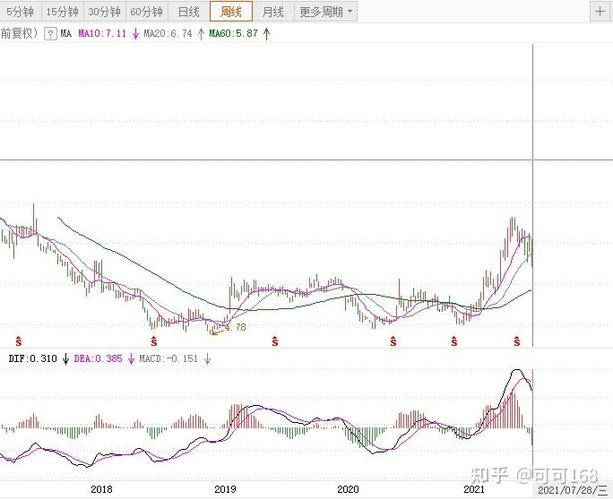Select the MA60:5.87 value

pos(233,34)
